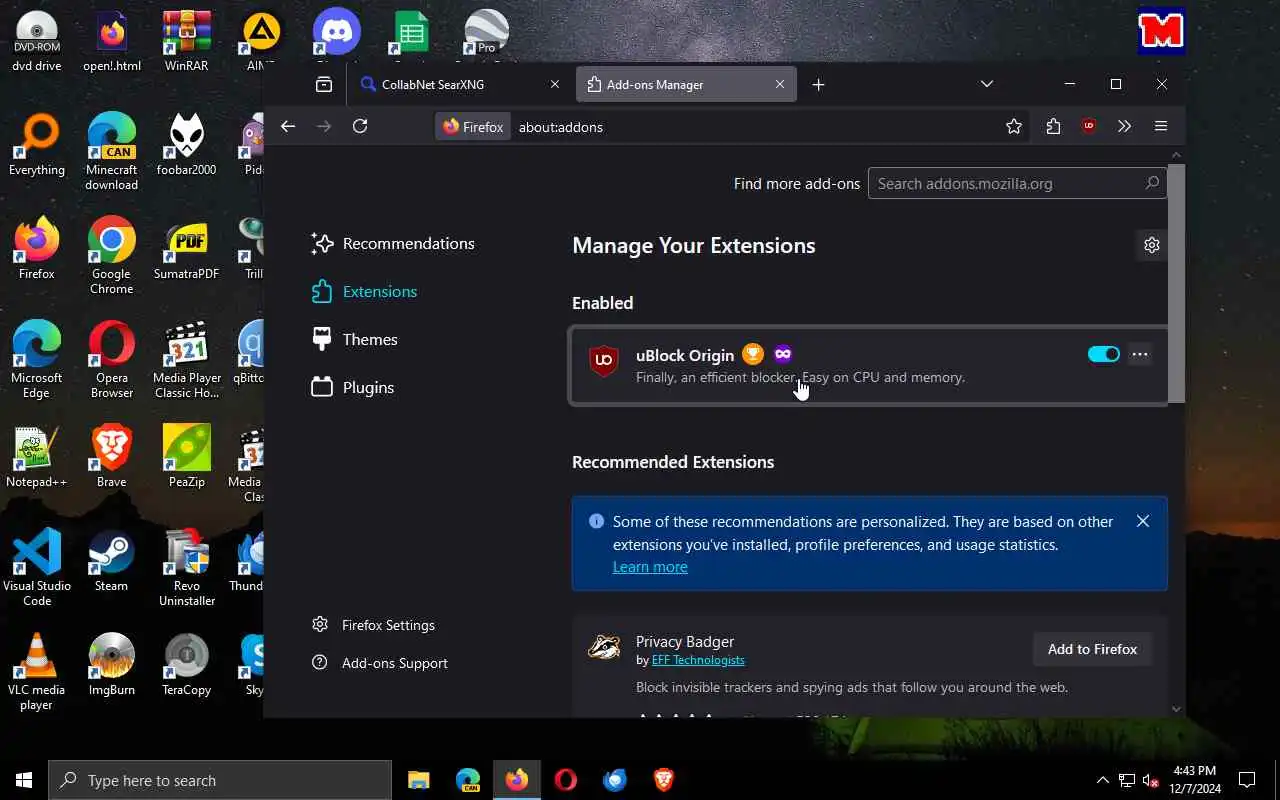
Task: Click Privacy Badger badger icon
Action: click(x=603, y=648)
